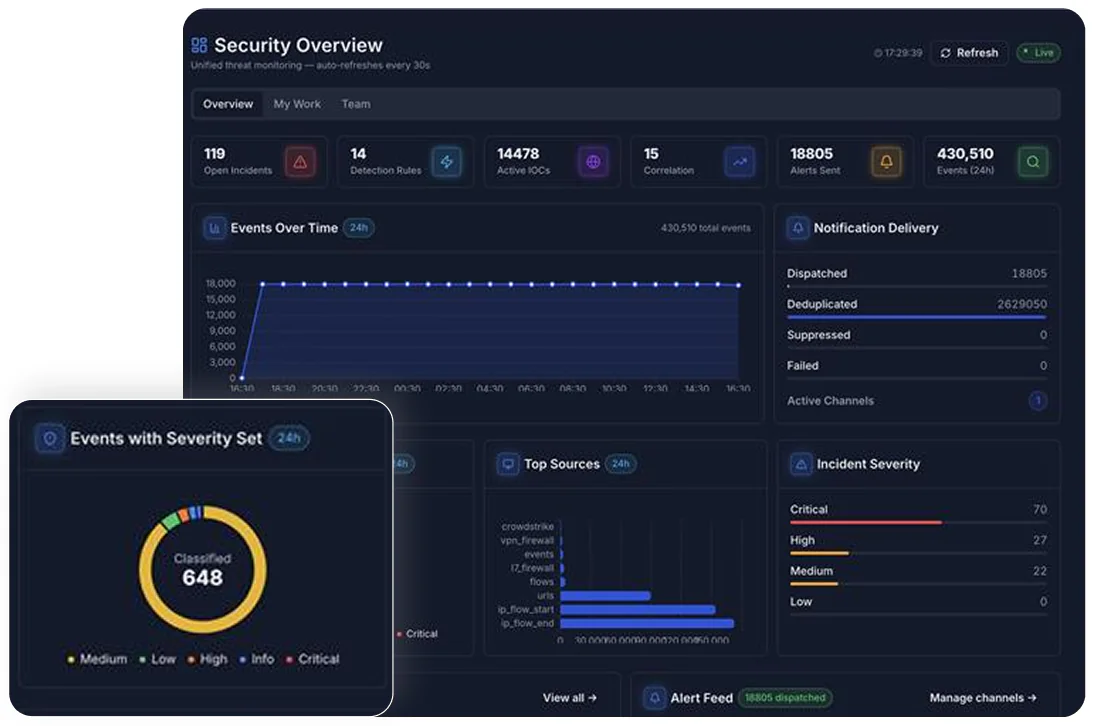Toggle the Live status badge
Screen dimensions: 1094x726
pyautogui.click(x=1038, y=53)
